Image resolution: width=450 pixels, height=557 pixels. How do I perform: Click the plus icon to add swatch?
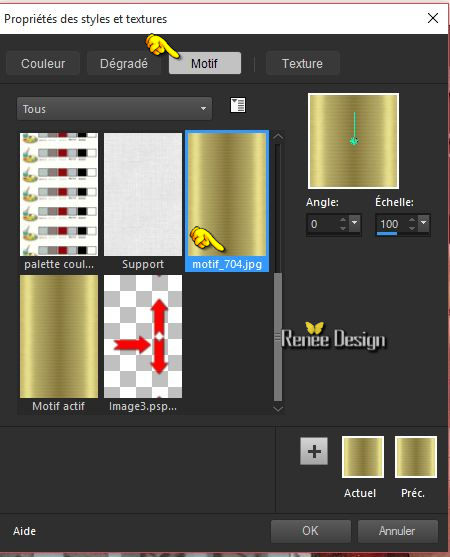pos(314,451)
